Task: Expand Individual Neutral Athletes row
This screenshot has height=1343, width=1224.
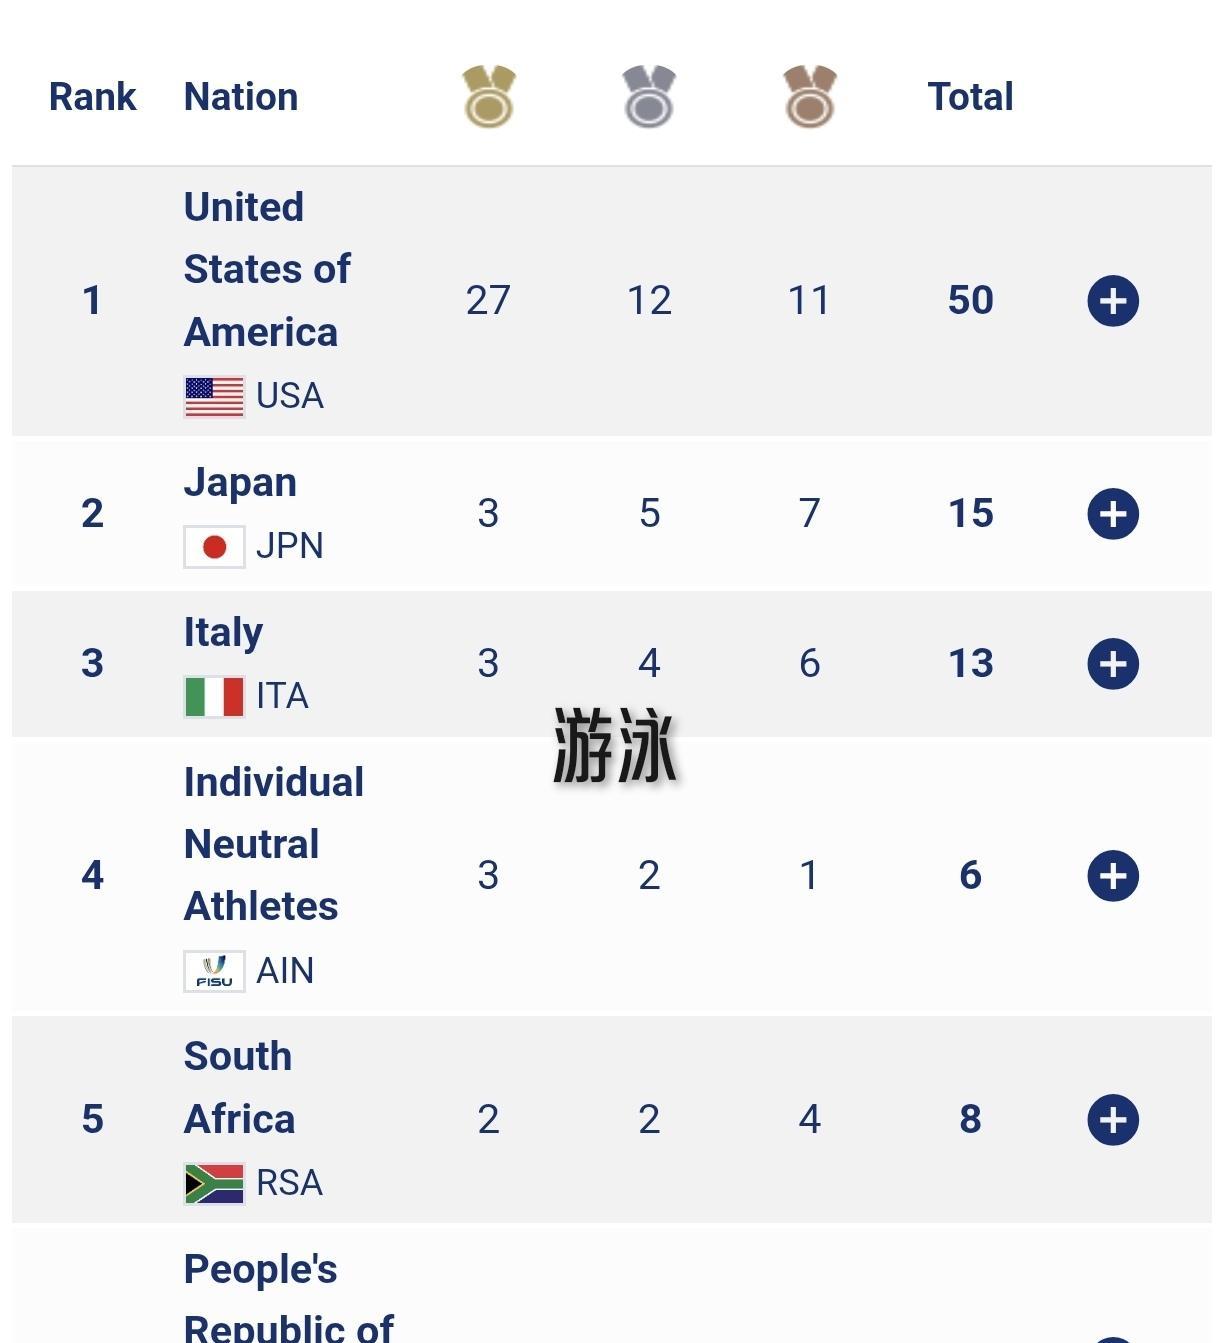Action: point(1113,876)
